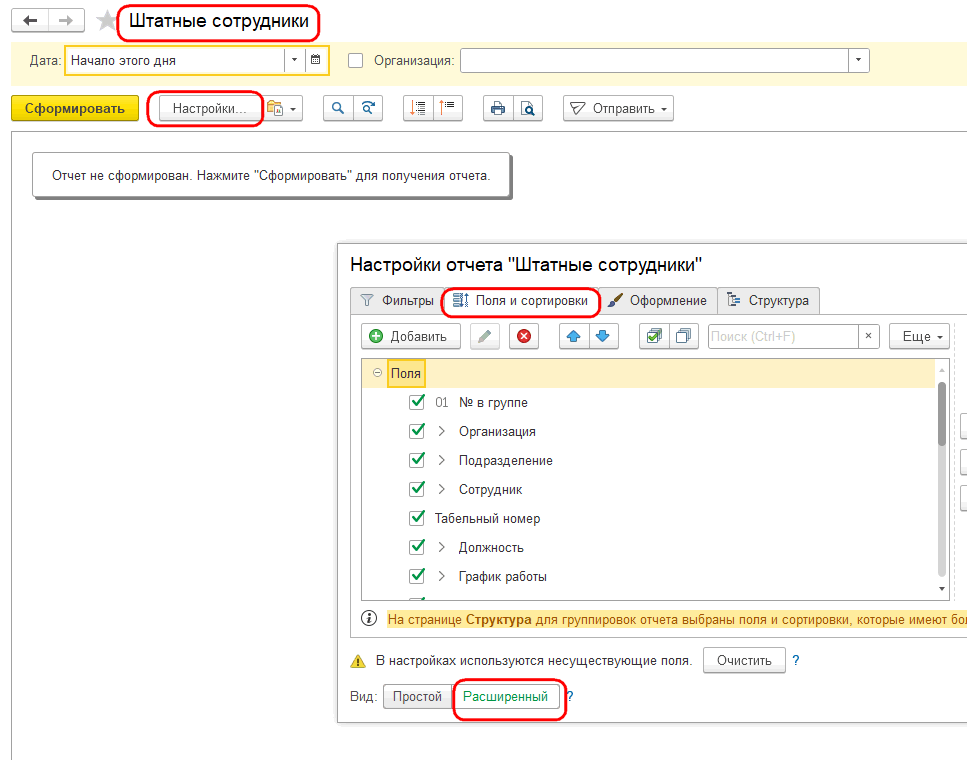Switch to Поля и сортировки tab
This screenshot has height=760, width=967.
[521, 301]
